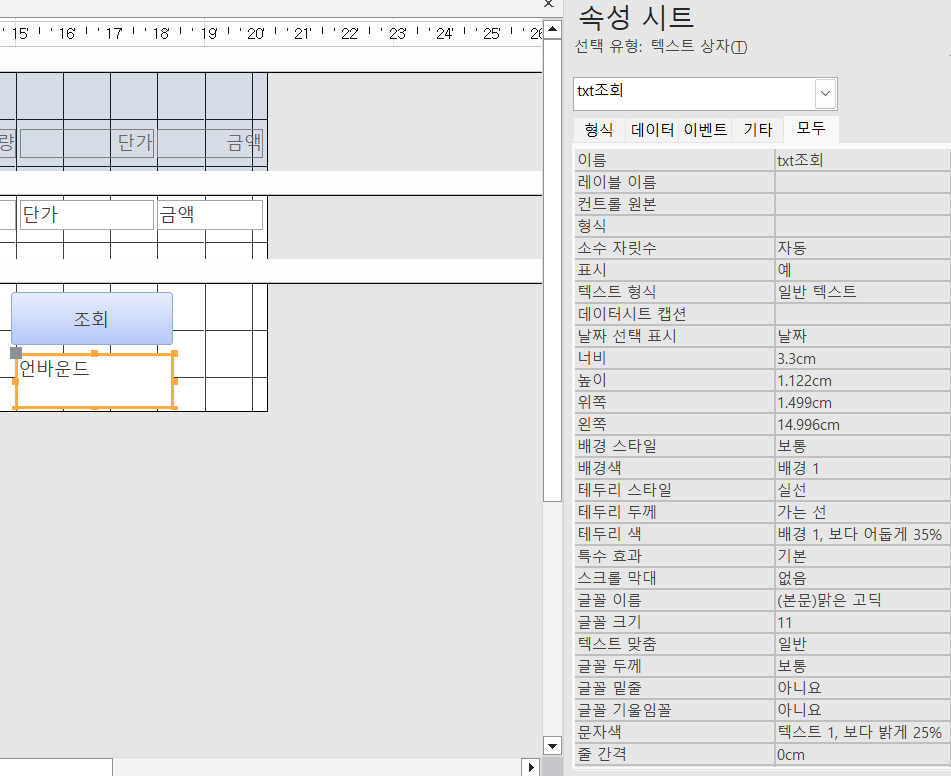The width and height of the screenshot is (951, 776).
Task: Select the 기타 tab
Action: click(x=757, y=130)
